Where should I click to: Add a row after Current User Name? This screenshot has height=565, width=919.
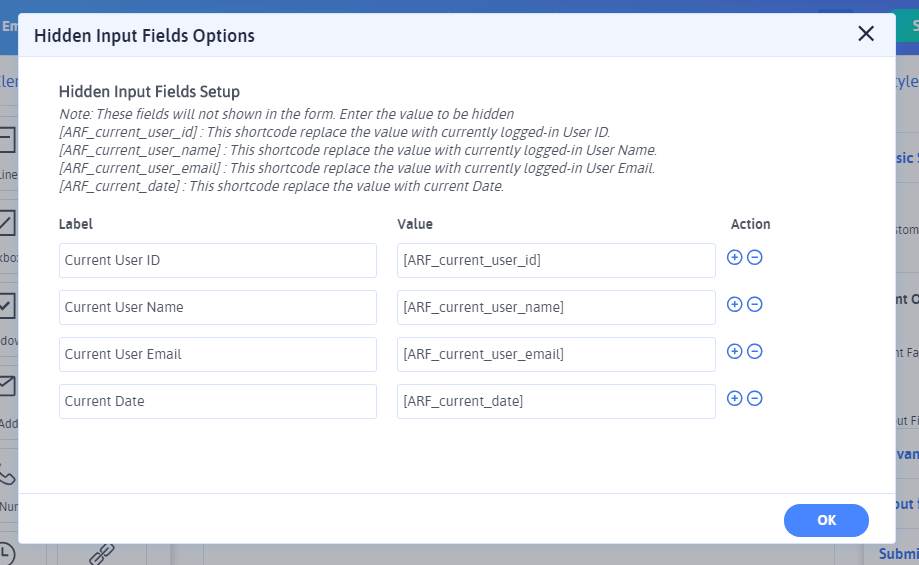click(734, 304)
